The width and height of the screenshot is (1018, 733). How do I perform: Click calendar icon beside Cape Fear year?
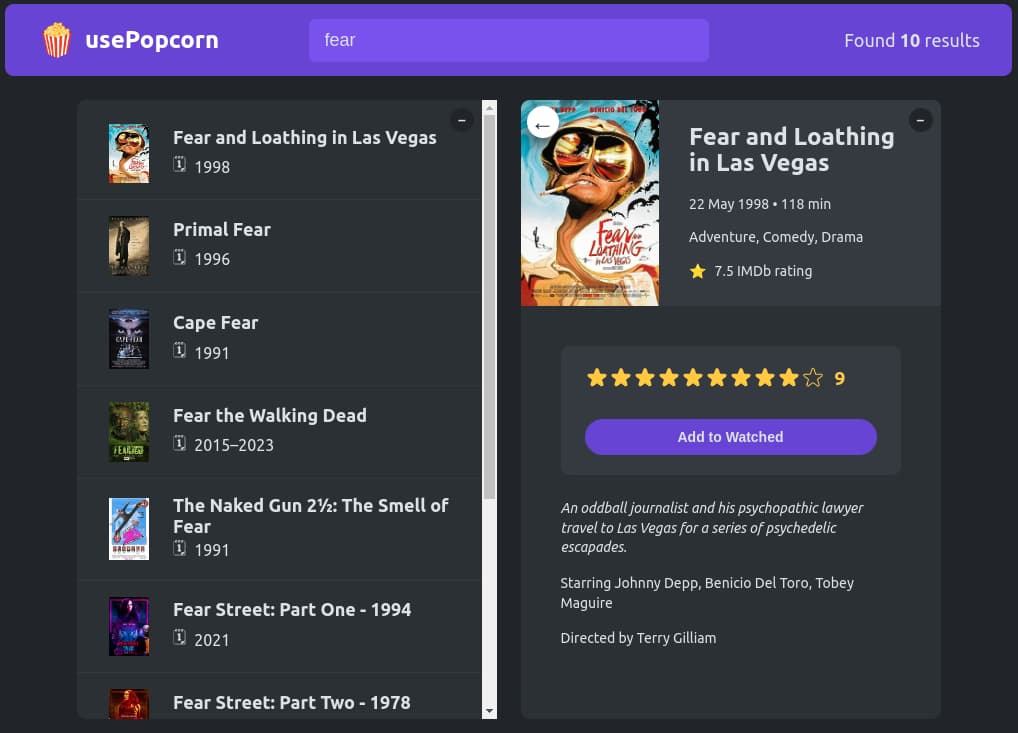[x=180, y=351]
